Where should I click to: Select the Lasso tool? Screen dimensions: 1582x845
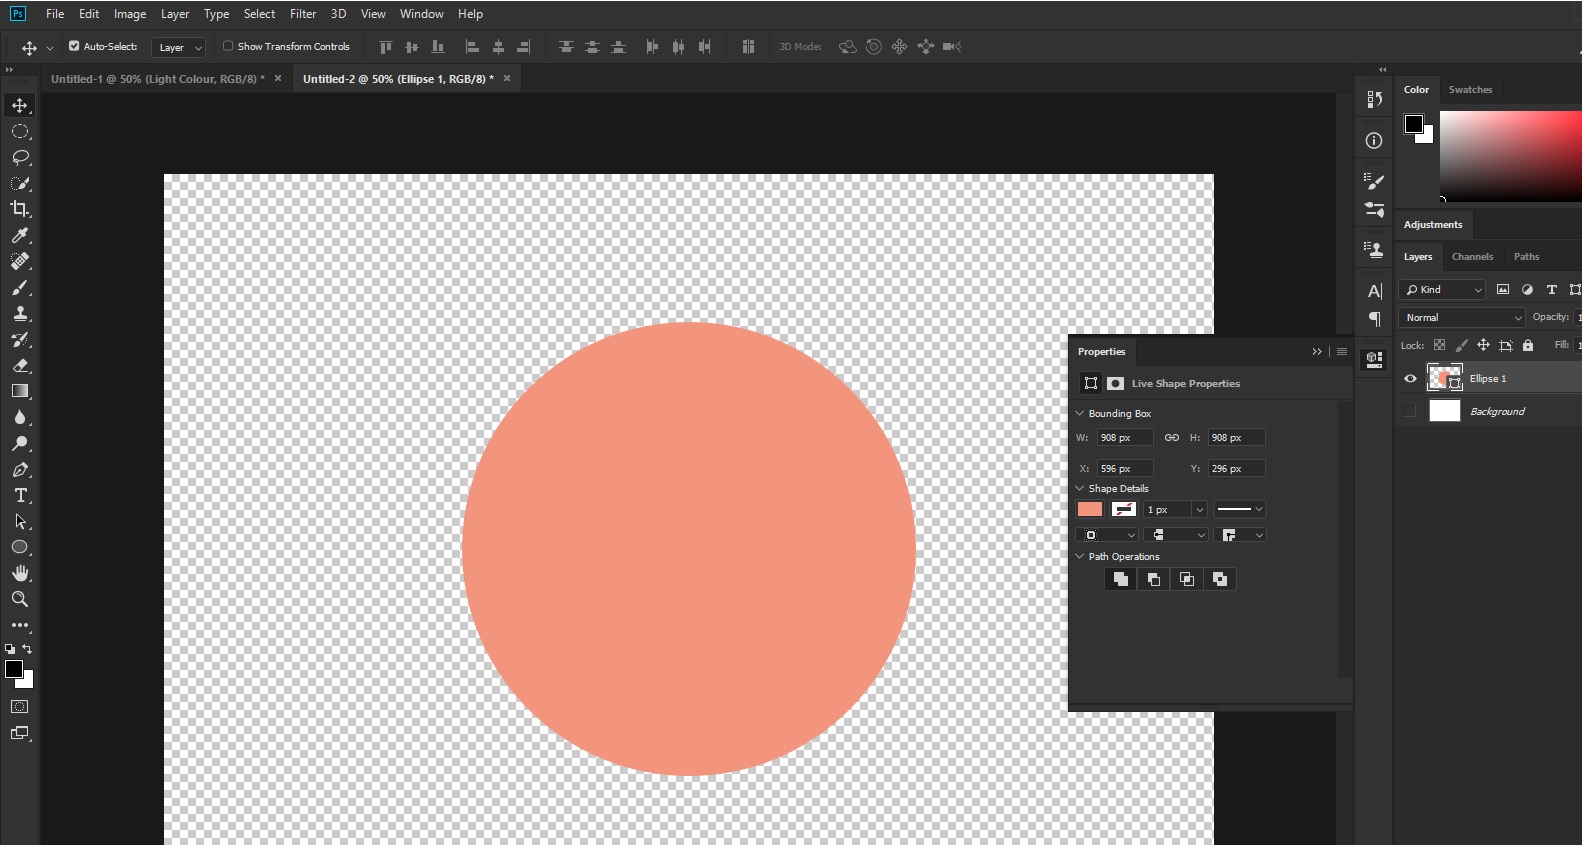20,157
